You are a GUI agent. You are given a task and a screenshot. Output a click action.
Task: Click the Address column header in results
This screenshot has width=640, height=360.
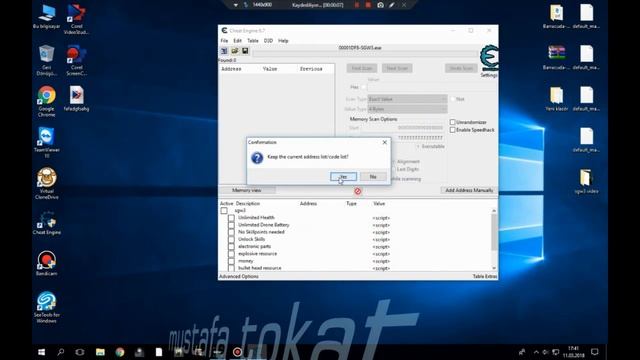231,69
